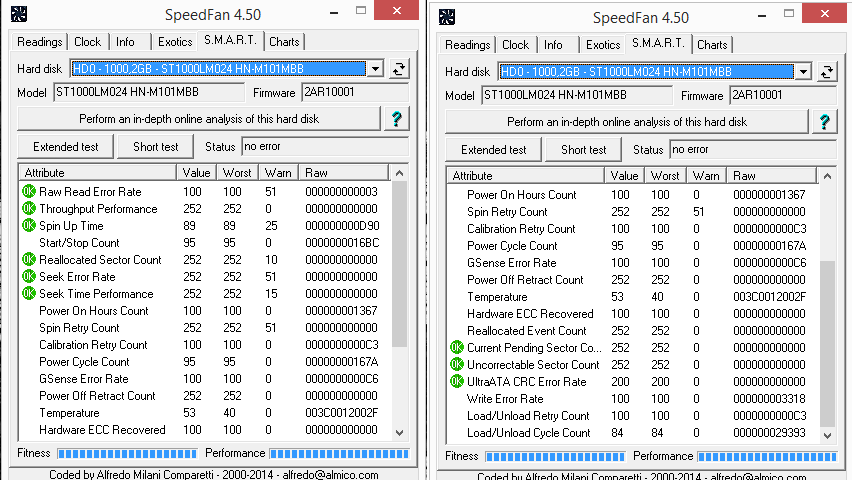Open the Hard disk dropdown in right window
This screenshot has height=480, width=852.
[x=804, y=72]
